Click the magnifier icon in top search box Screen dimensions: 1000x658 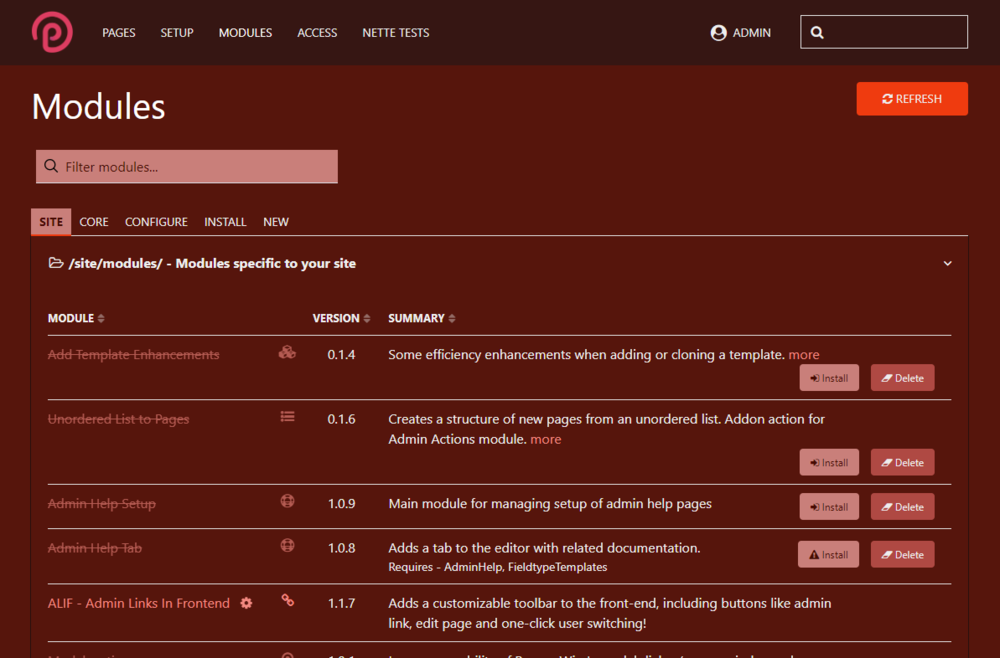point(817,33)
